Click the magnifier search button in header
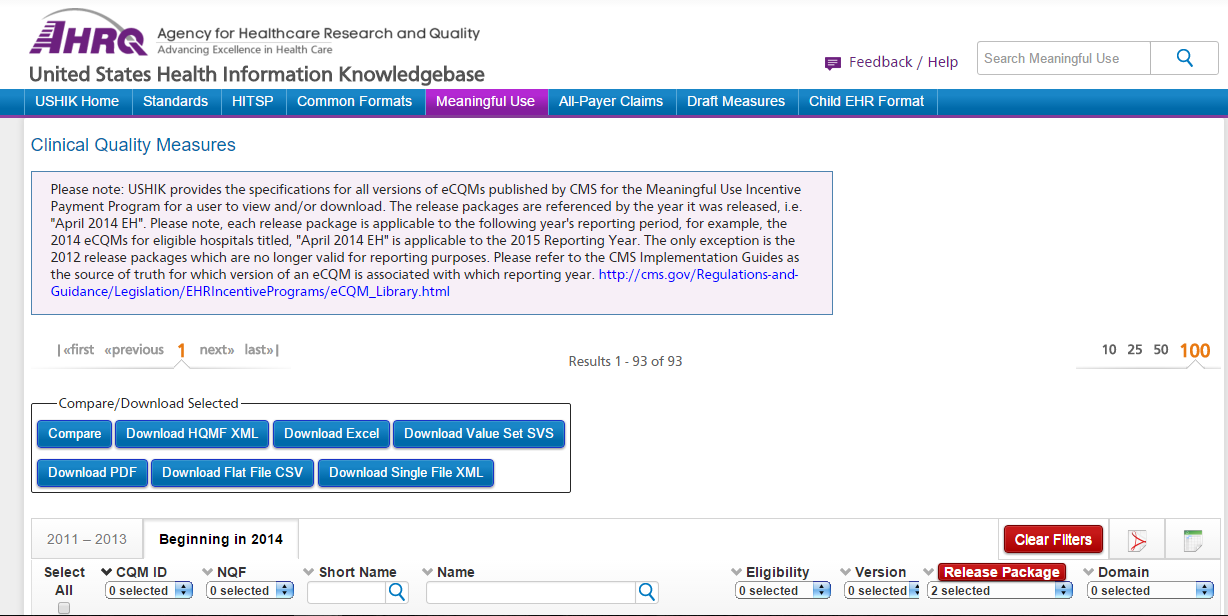The width and height of the screenshot is (1228, 616). point(1184,58)
